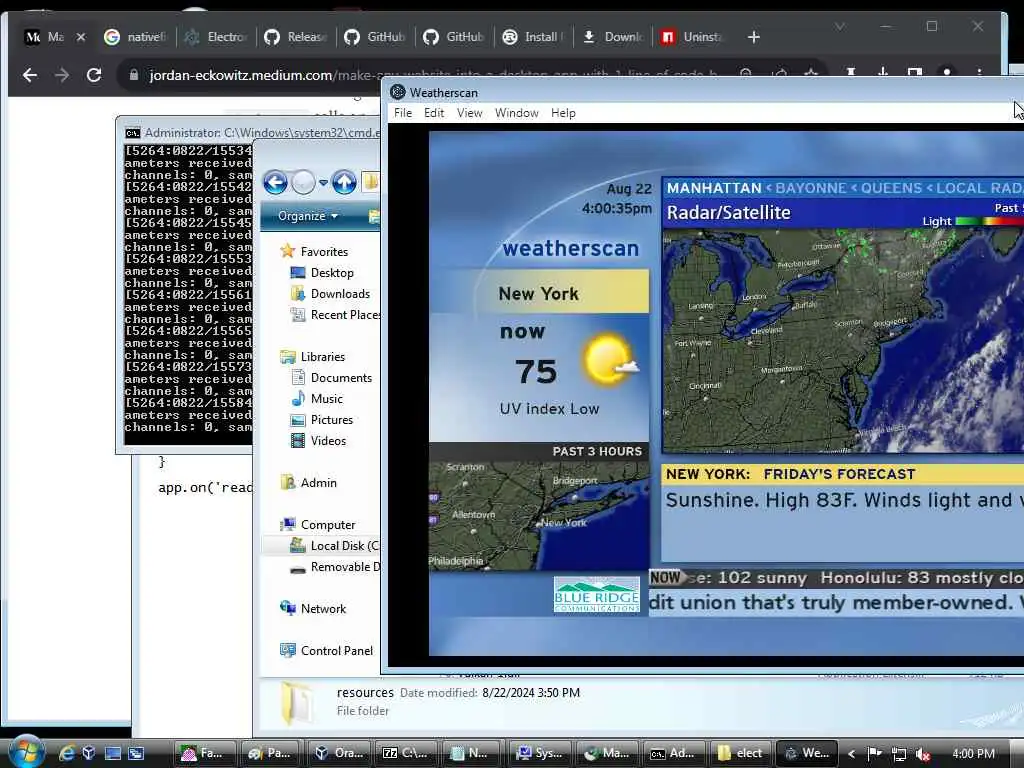Open the Documents library
1024x768 pixels.
tap(331, 377)
